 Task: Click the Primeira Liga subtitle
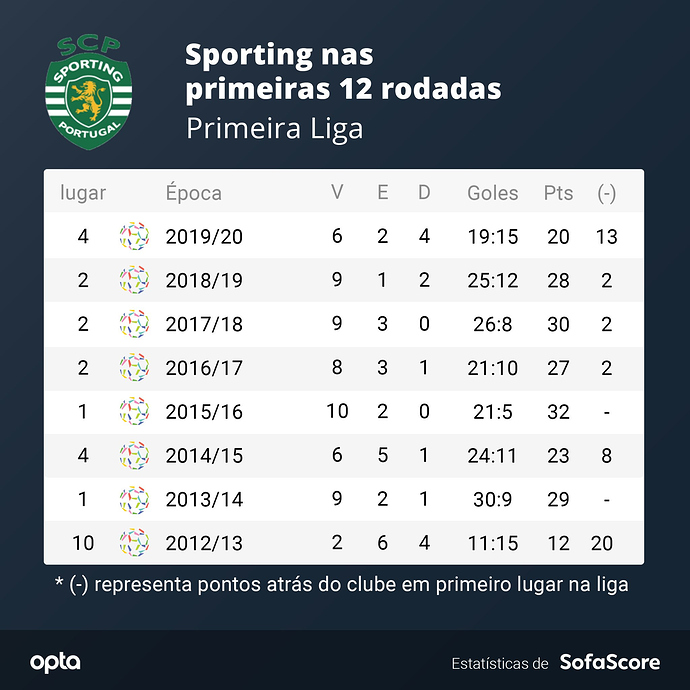[275, 129]
